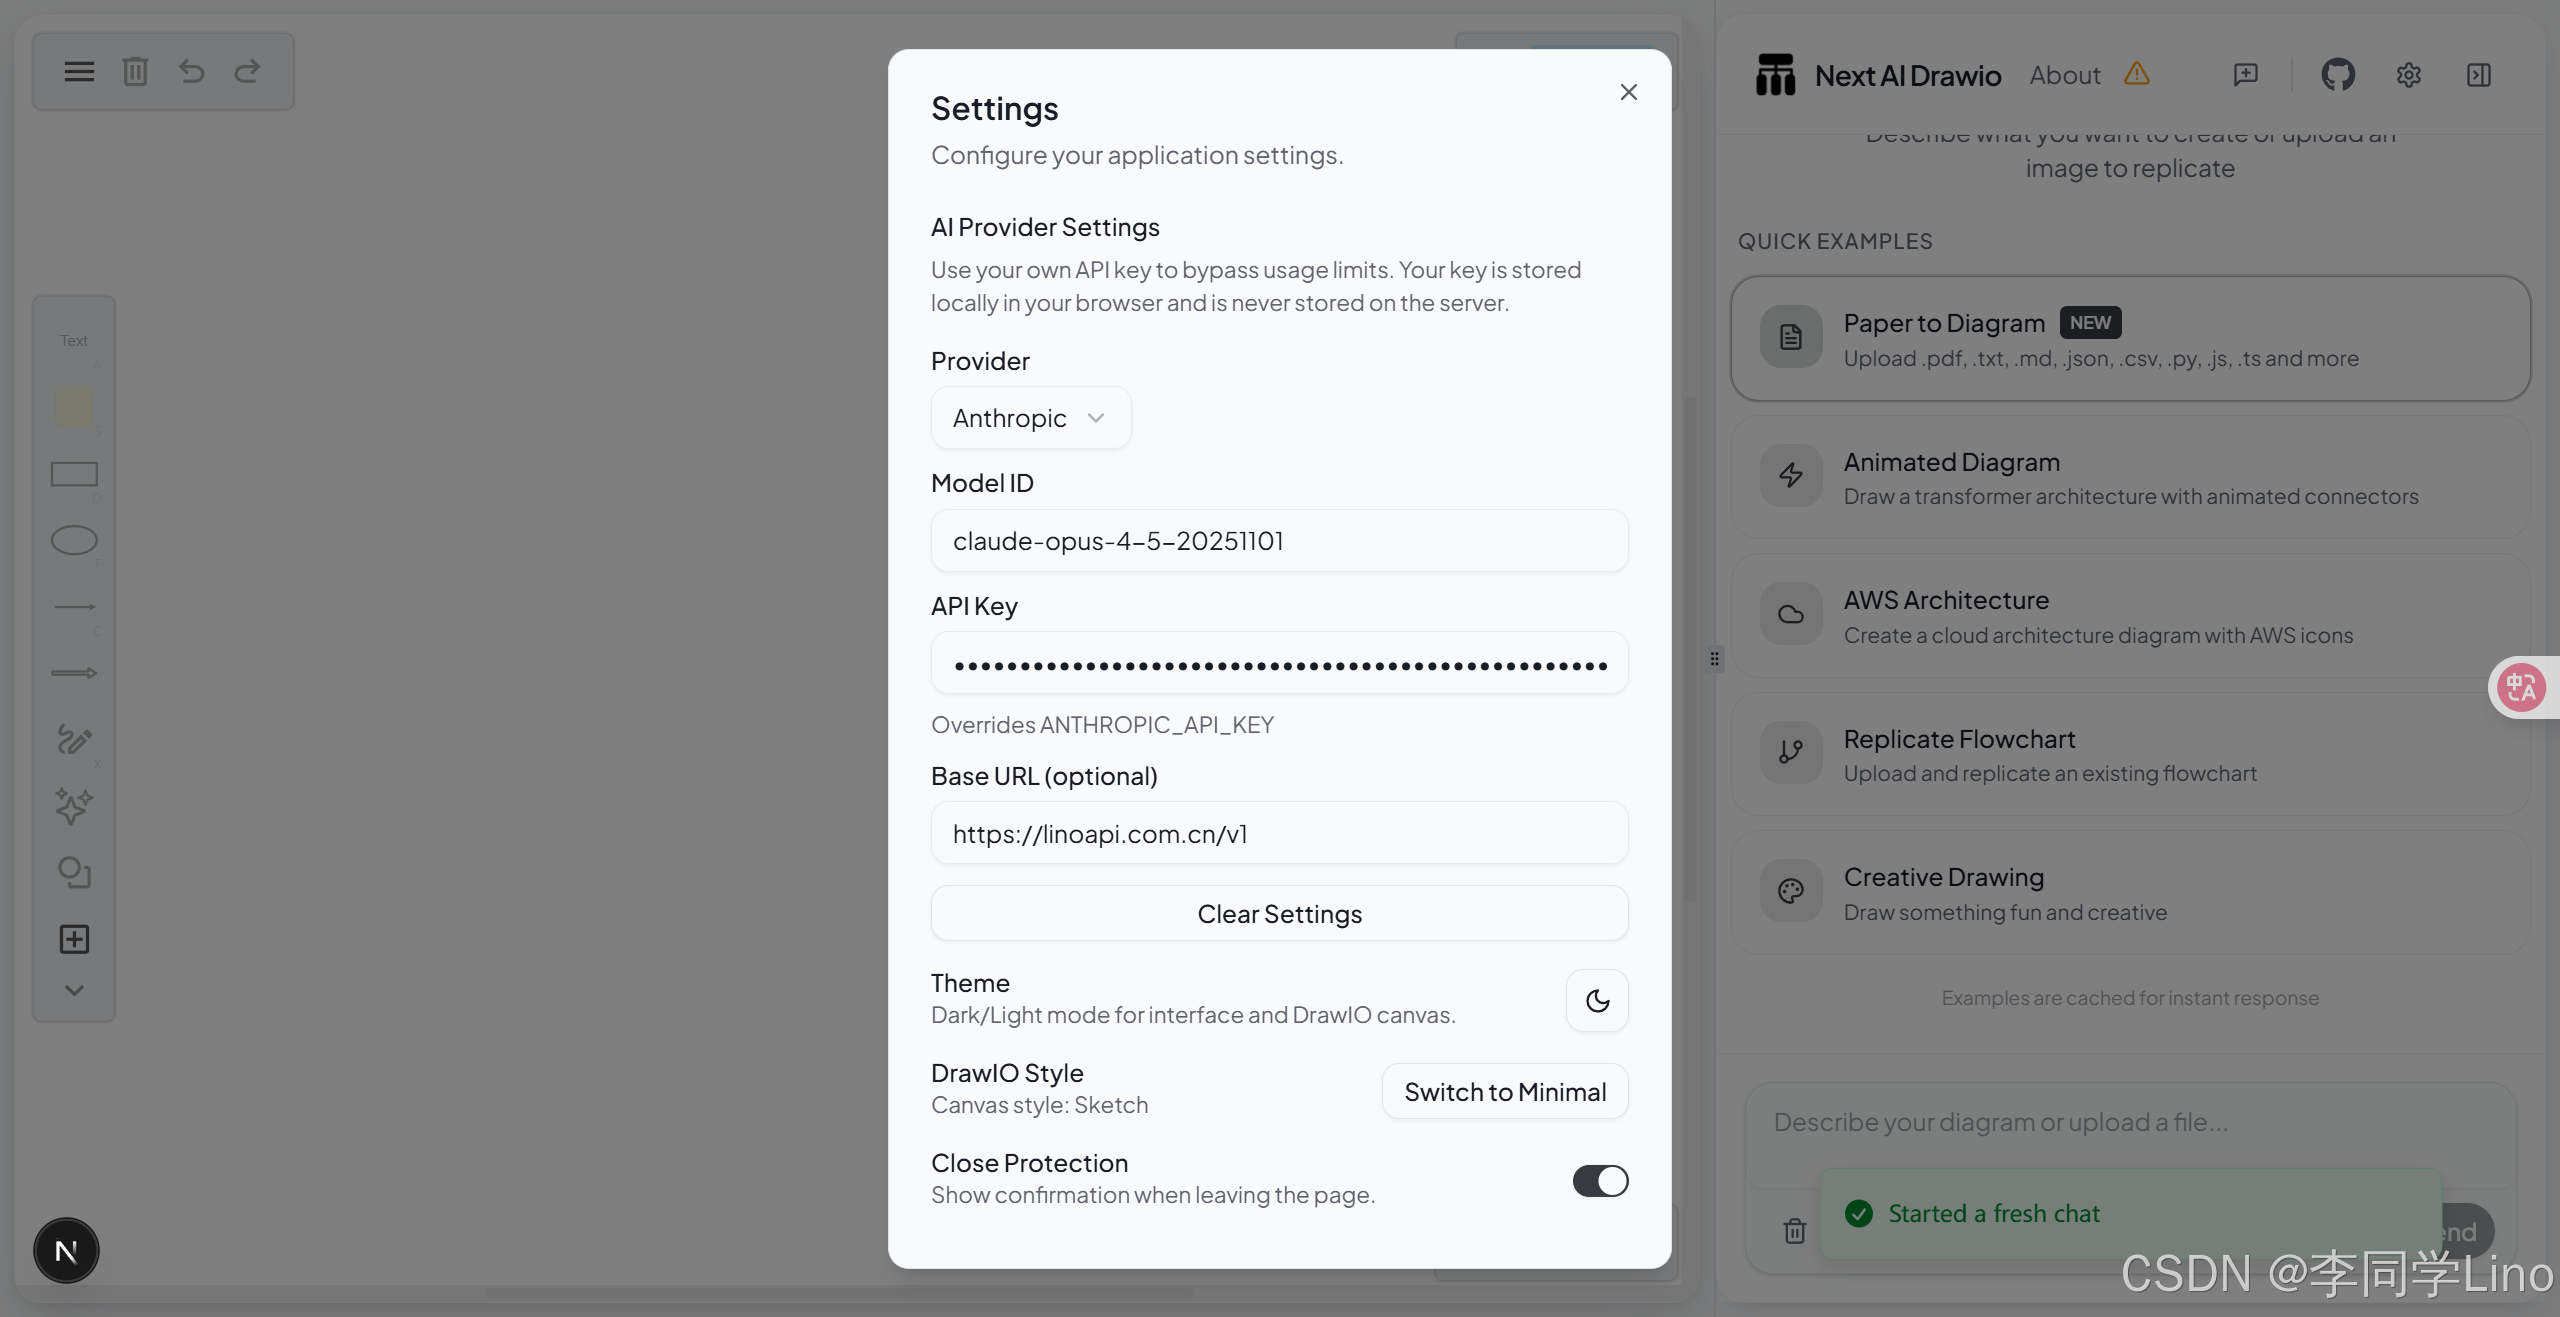Select the freehand pen tool in sidebar
Image resolution: width=2560 pixels, height=1317 pixels.
tap(74, 739)
